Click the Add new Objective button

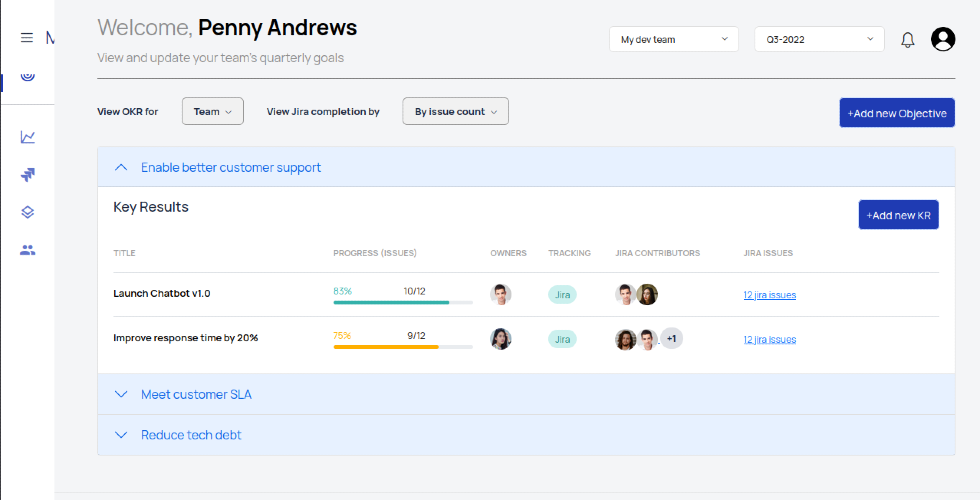click(897, 113)
